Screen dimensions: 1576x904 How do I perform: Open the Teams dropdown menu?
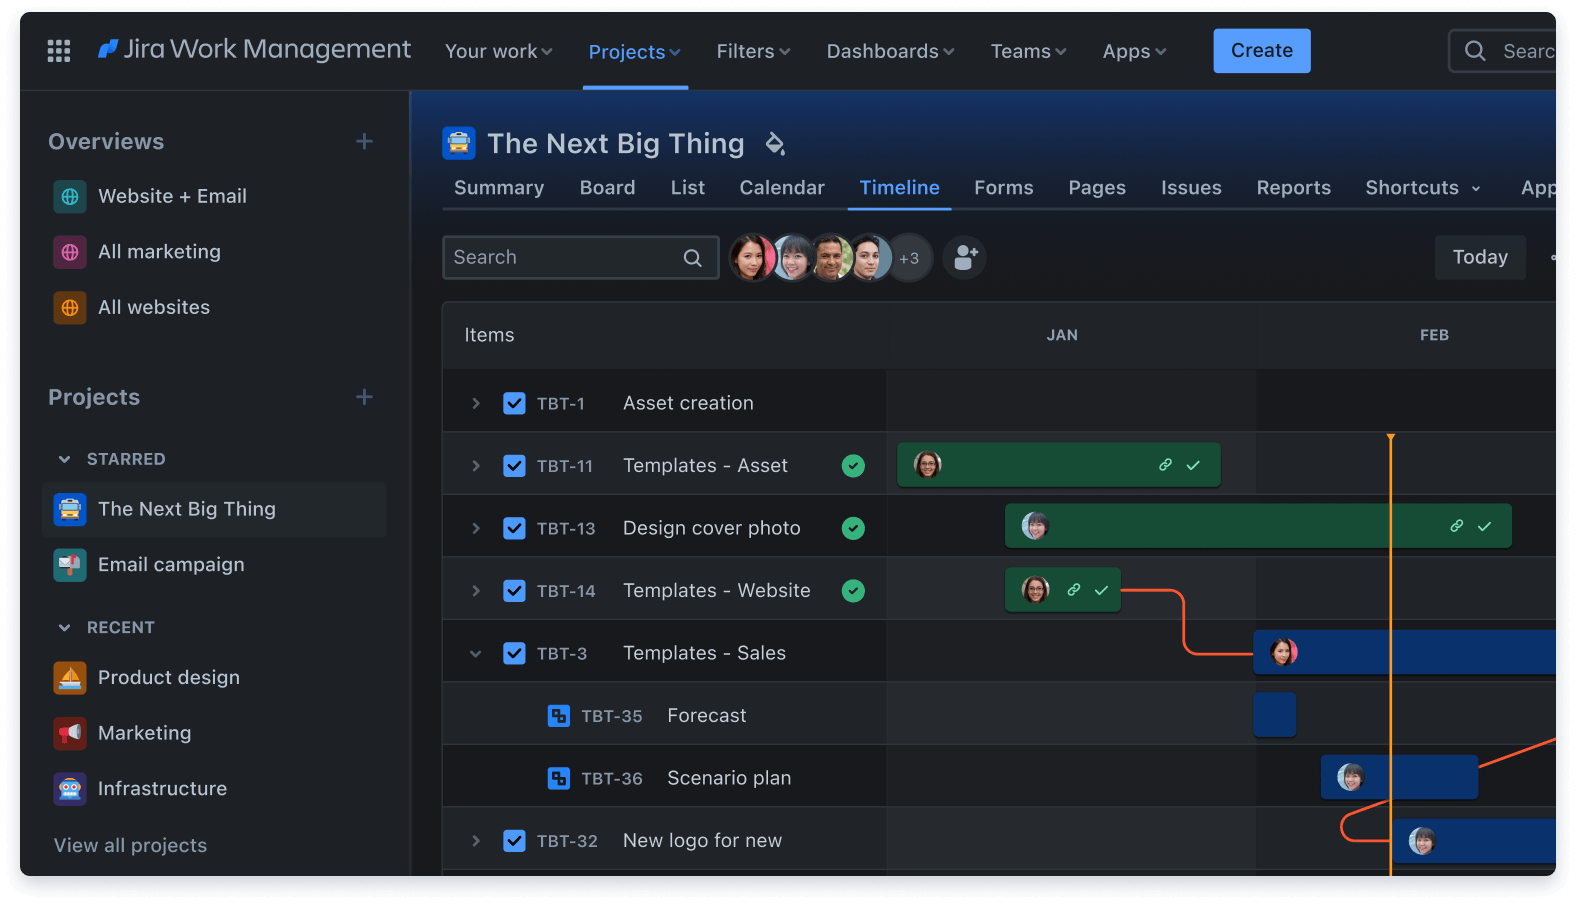[x=1028, y=51]
